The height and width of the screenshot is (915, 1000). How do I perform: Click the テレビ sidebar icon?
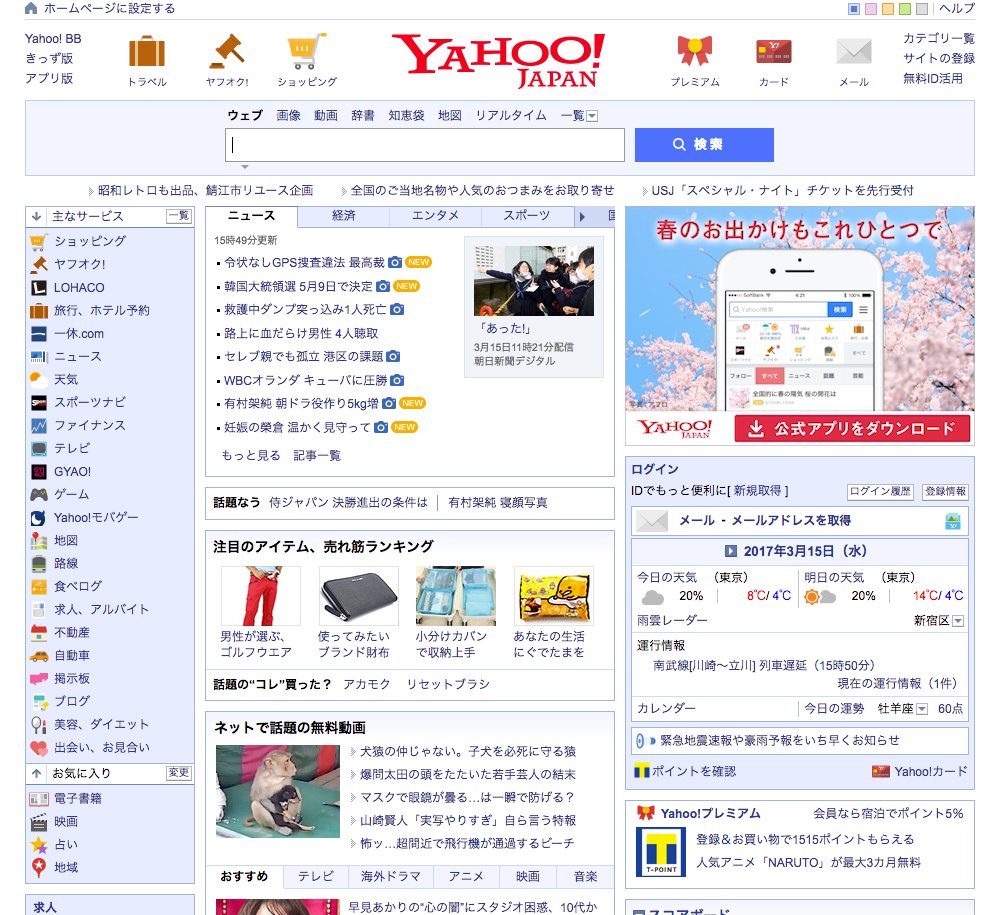point(39,448)
